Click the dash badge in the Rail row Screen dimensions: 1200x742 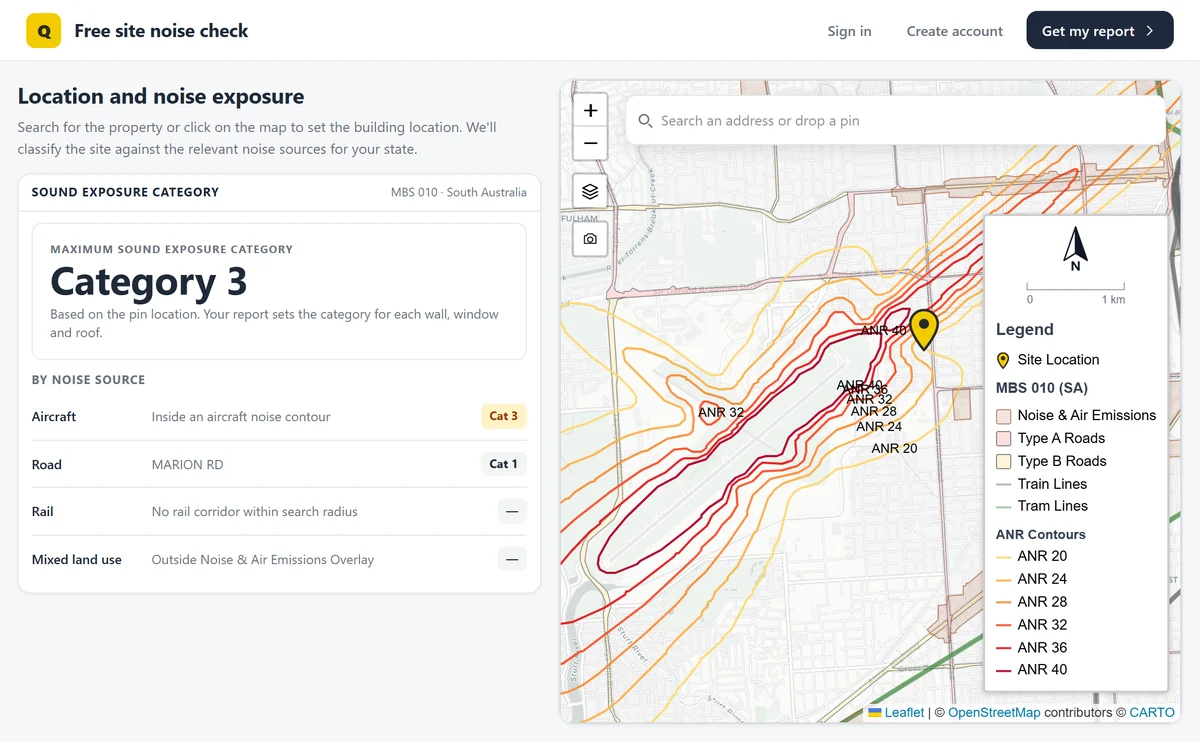[x=512, y=512]
